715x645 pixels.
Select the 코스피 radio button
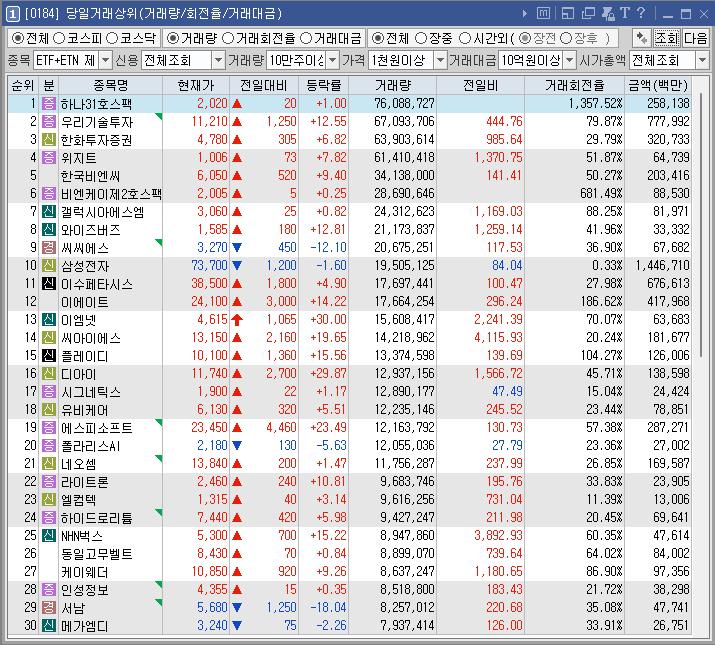click(58, 38)
